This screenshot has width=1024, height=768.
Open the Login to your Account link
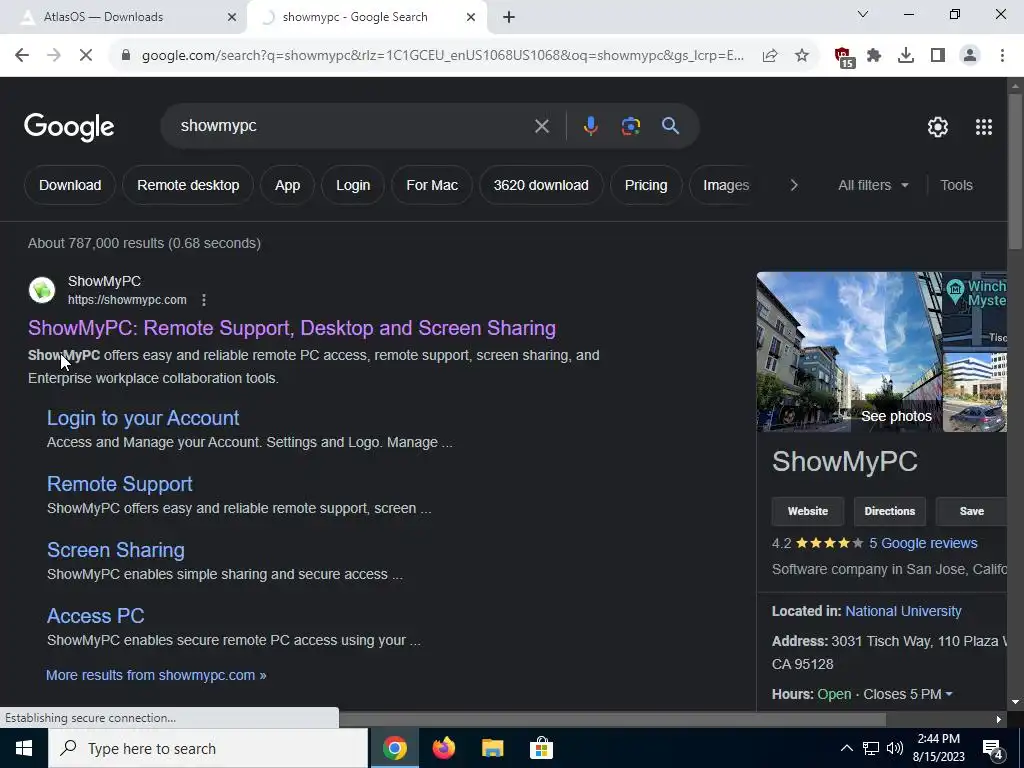pos(143,418)
